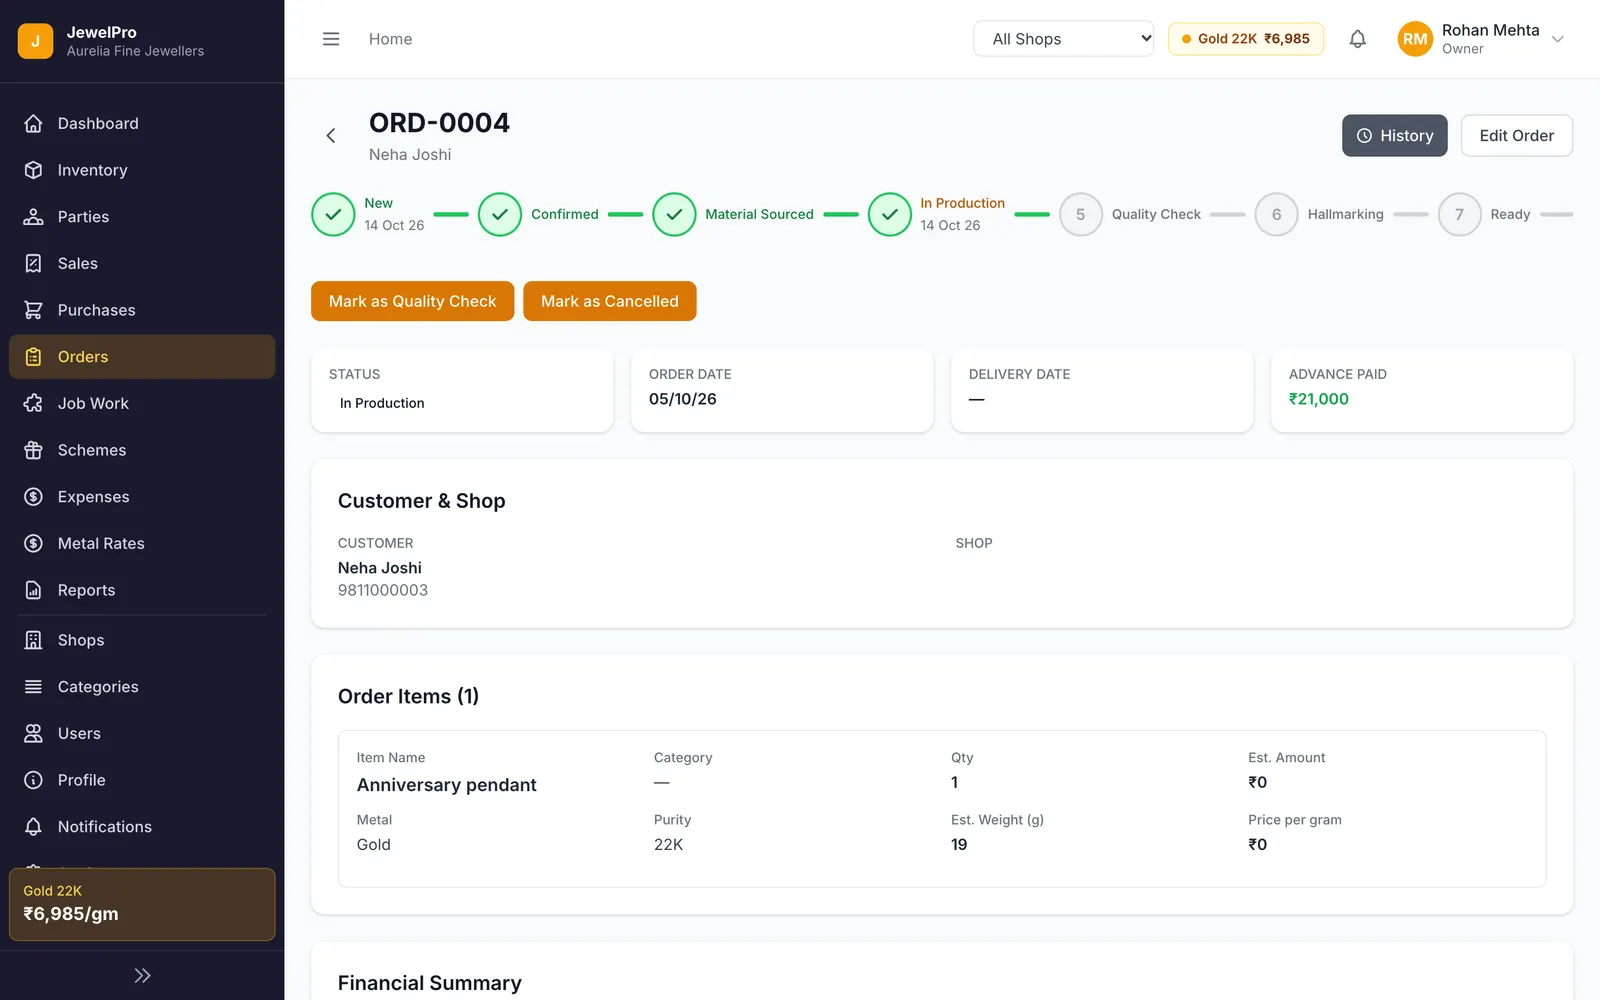Go to Metal Rates page
Screen dimensions: 1600x1000
point(142,543)
